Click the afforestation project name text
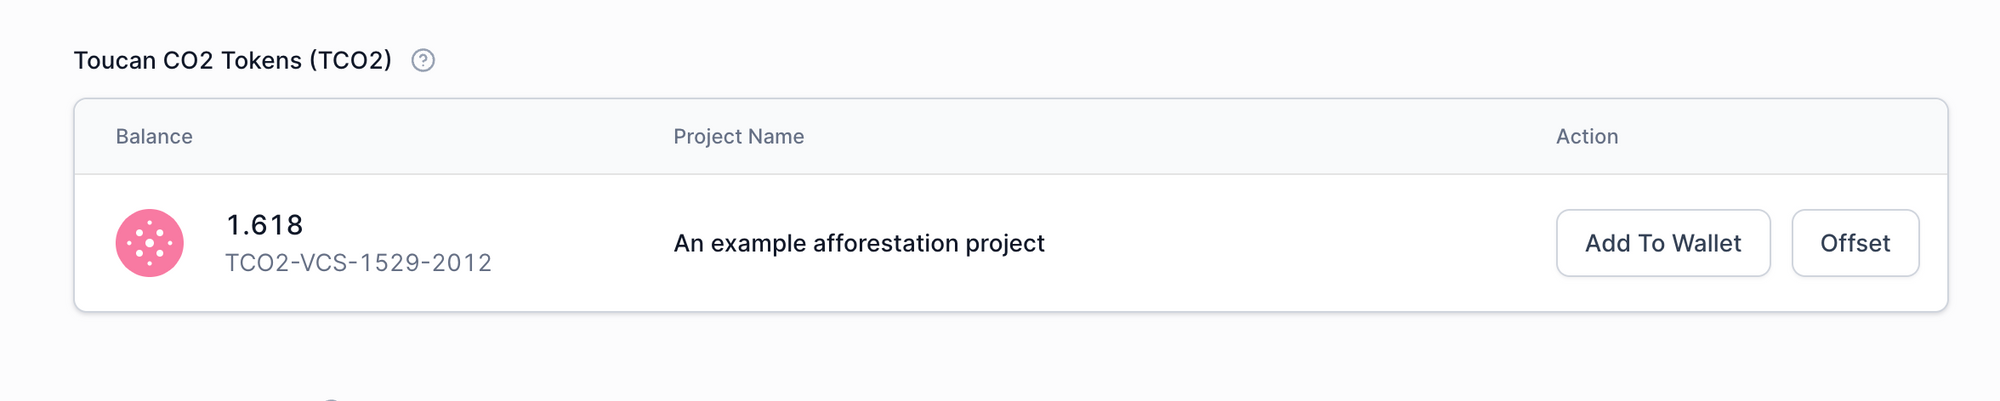The height and width of the screenshot is (401, 2000). tap(858, 243)
